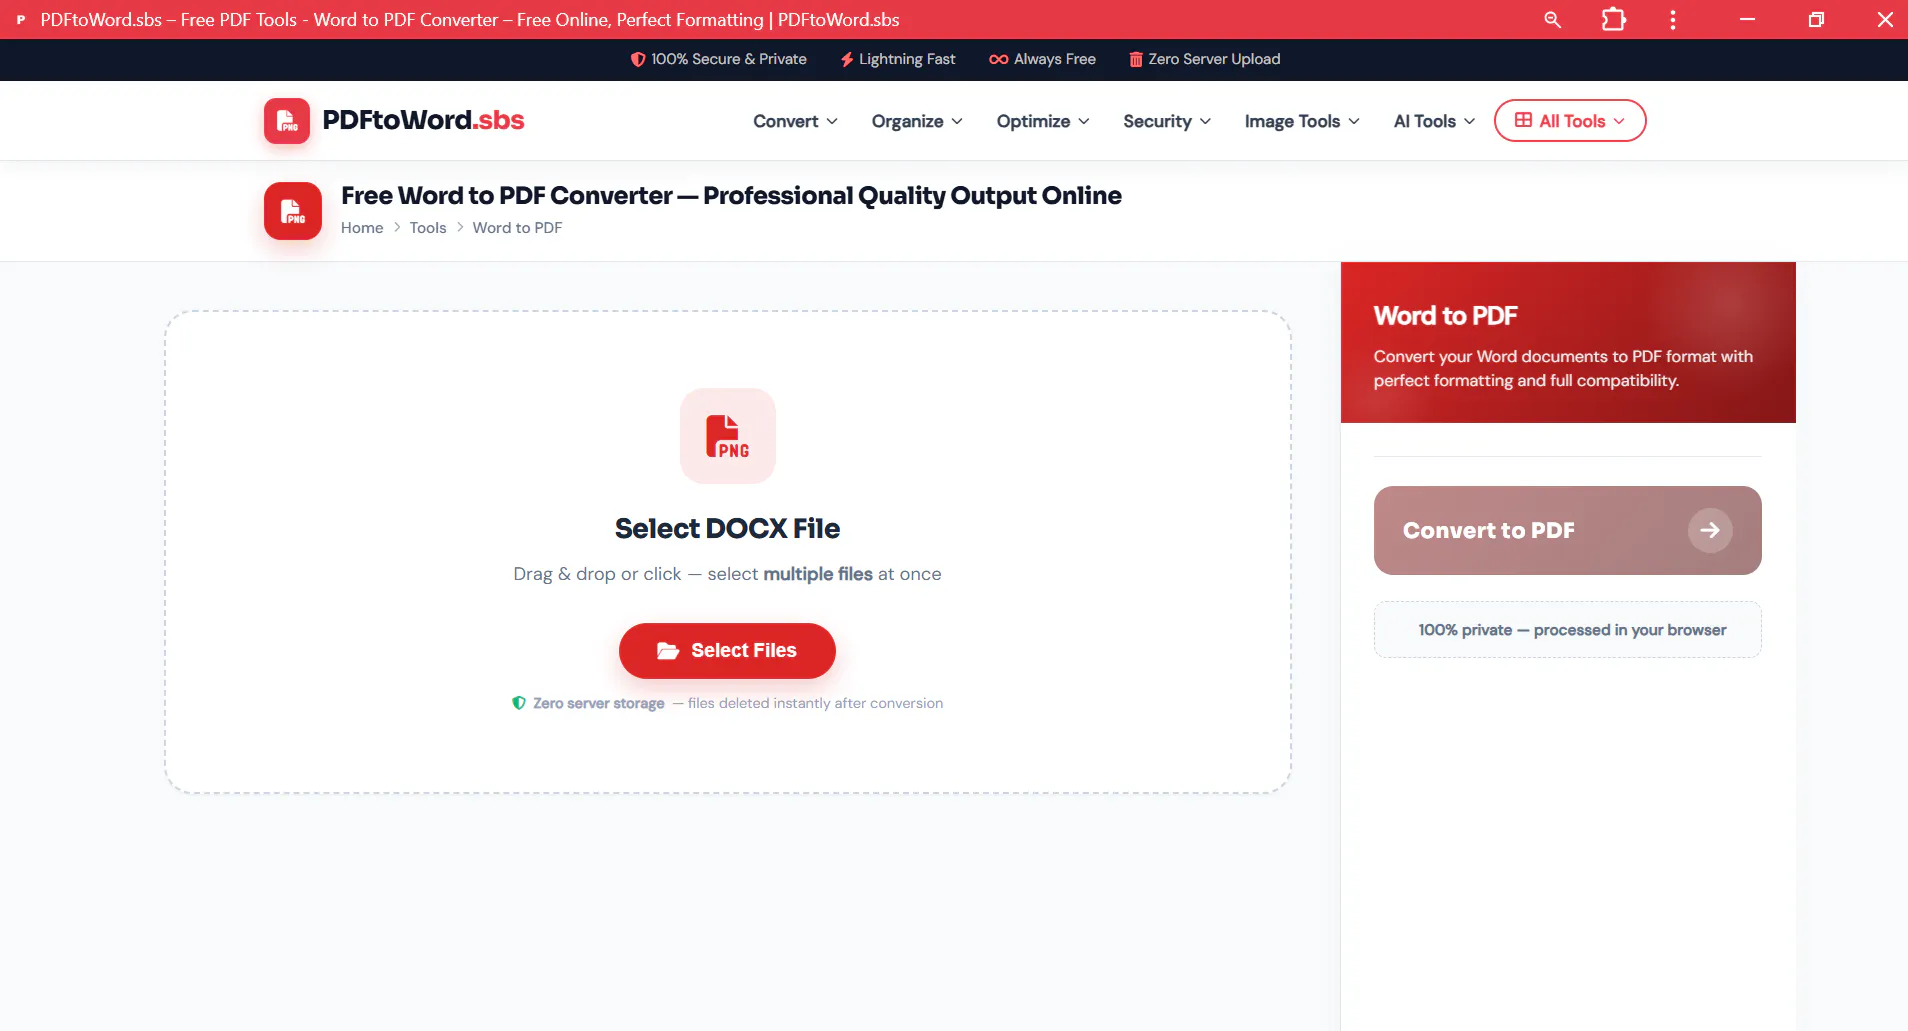This screenshot has width=1908, height=1031.
Task: Click the page favicon in the title bar
Action: (20, 20)
